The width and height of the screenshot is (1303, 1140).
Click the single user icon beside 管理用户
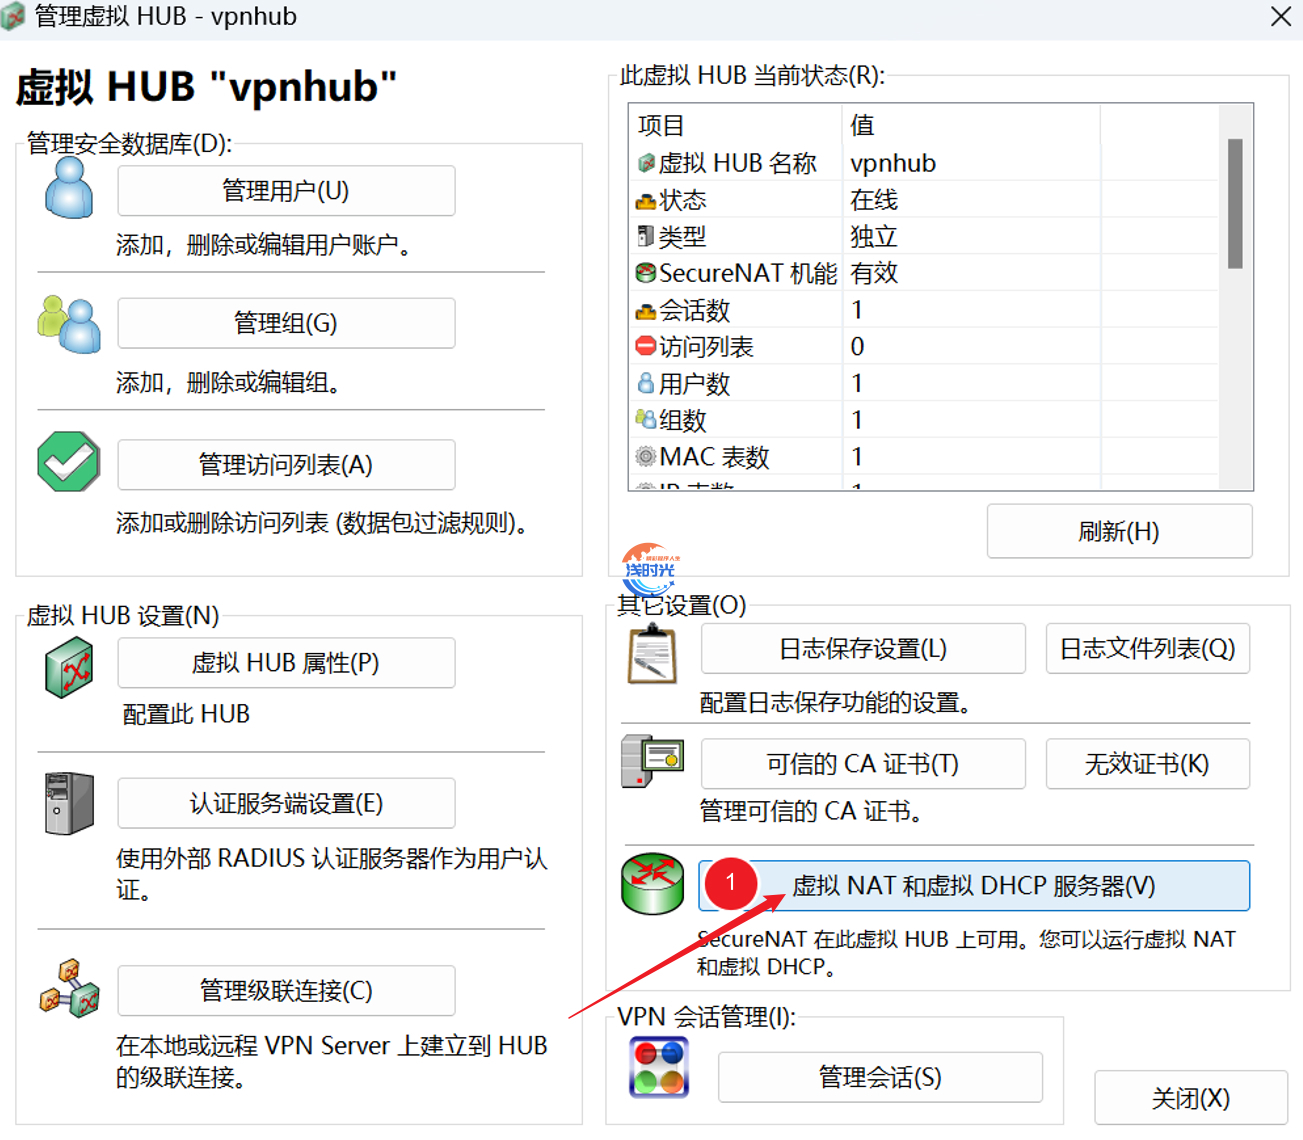point(69,189)
